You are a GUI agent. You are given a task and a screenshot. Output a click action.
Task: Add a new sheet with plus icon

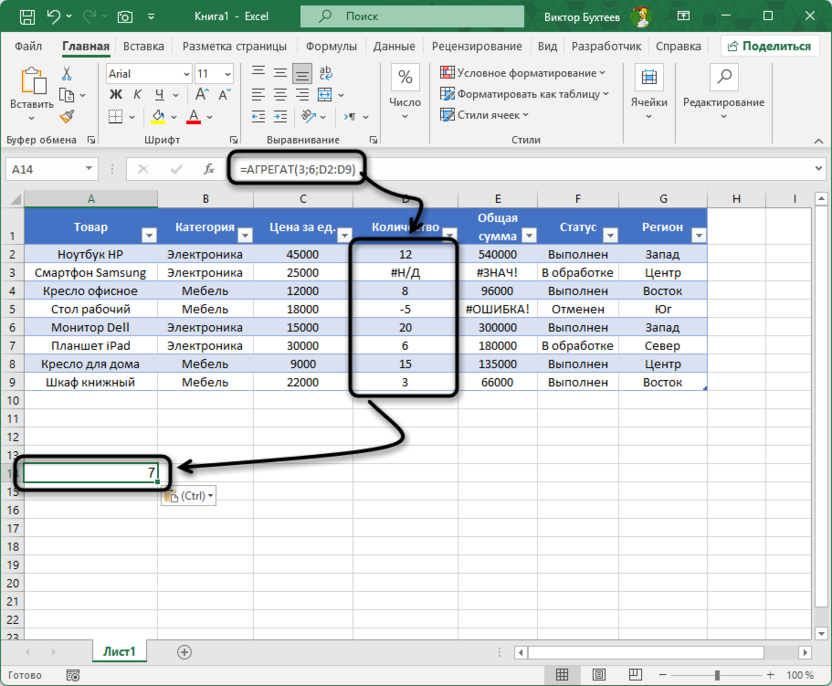pyautogui.click(x=184, y=651)
